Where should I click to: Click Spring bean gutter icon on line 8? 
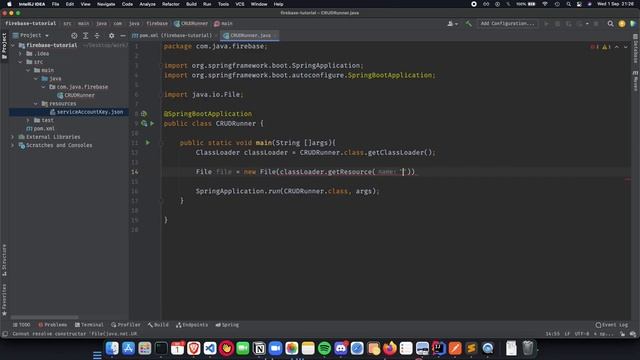(x=144, y=113)
